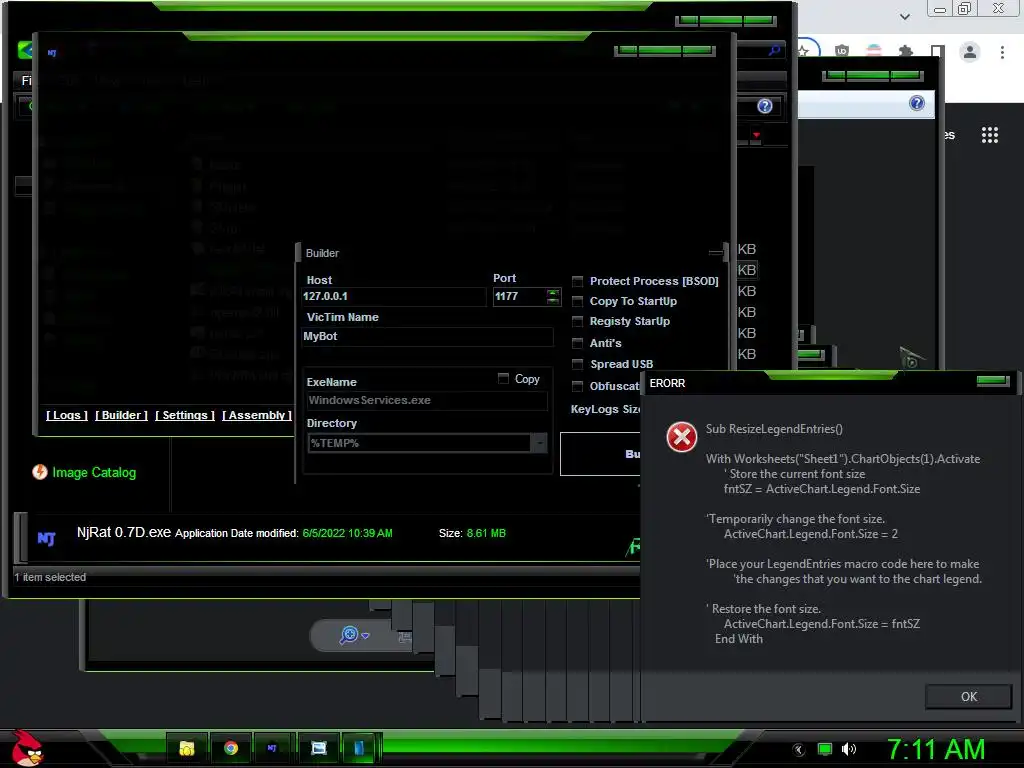Open the Logs link
The width and height of the screenshot is (1024, 768).
[x=67, y=415]
